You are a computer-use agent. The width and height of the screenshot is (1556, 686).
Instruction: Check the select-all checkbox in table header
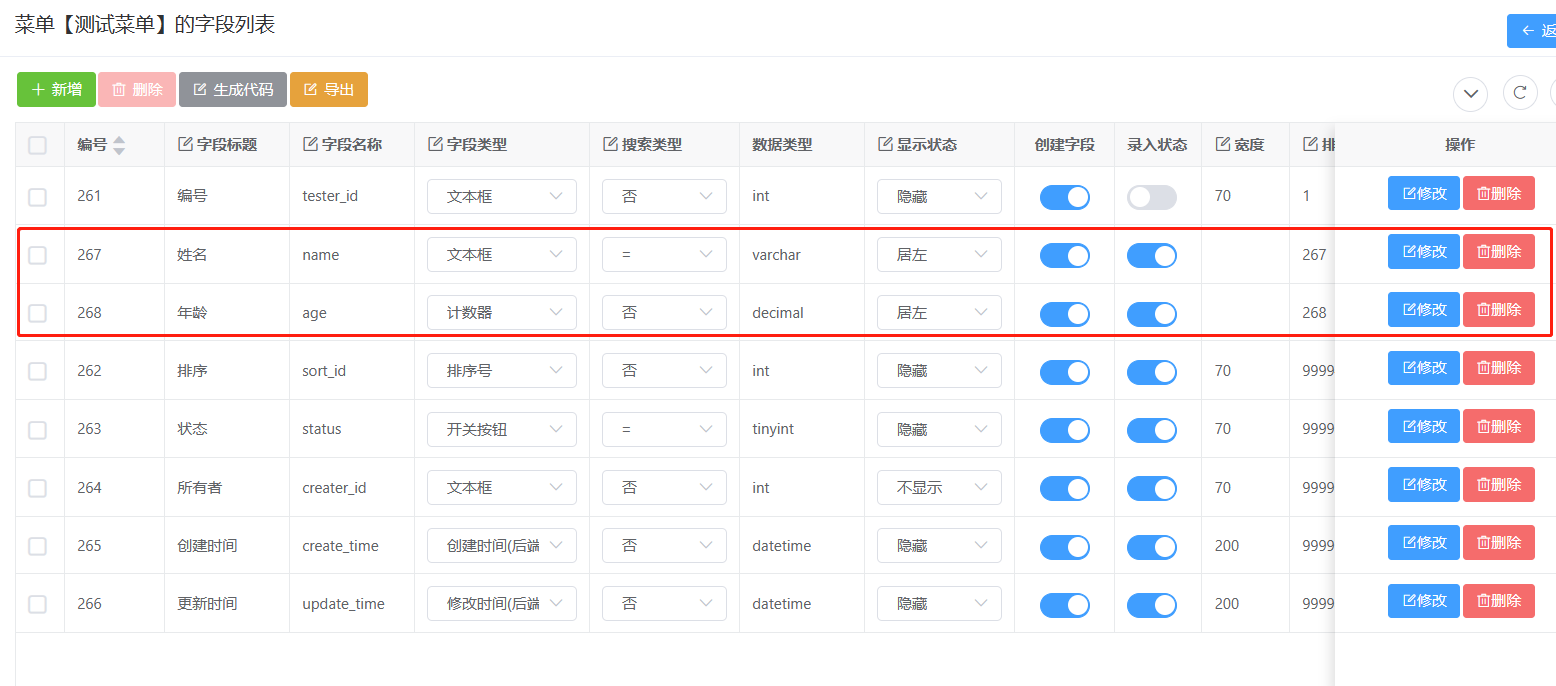click(x=37, y=146)
